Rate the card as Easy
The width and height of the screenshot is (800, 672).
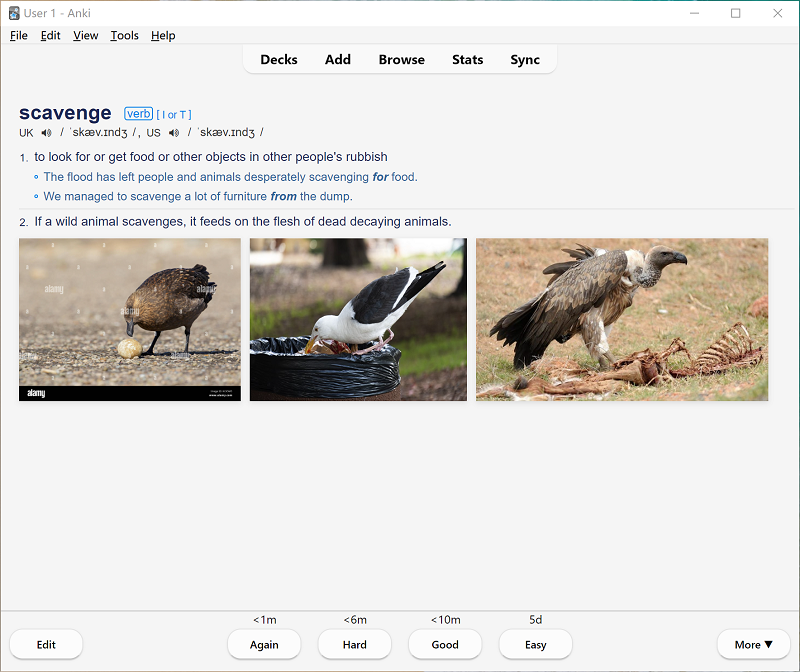click(x=536, y=645)
